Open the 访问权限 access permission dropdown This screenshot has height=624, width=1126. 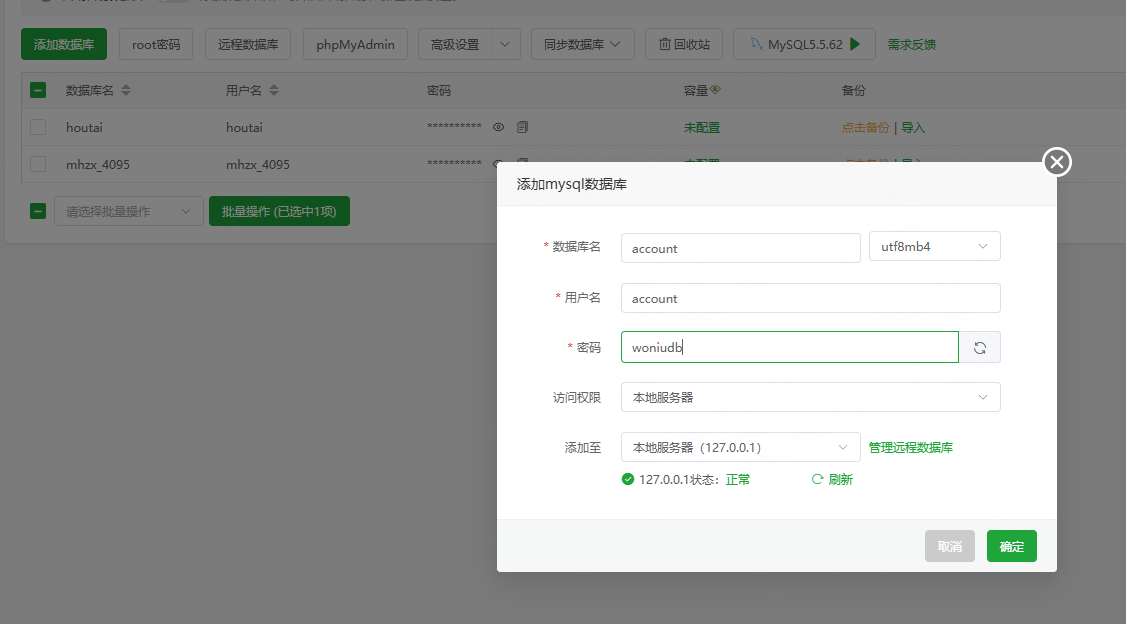pos(810,397)
